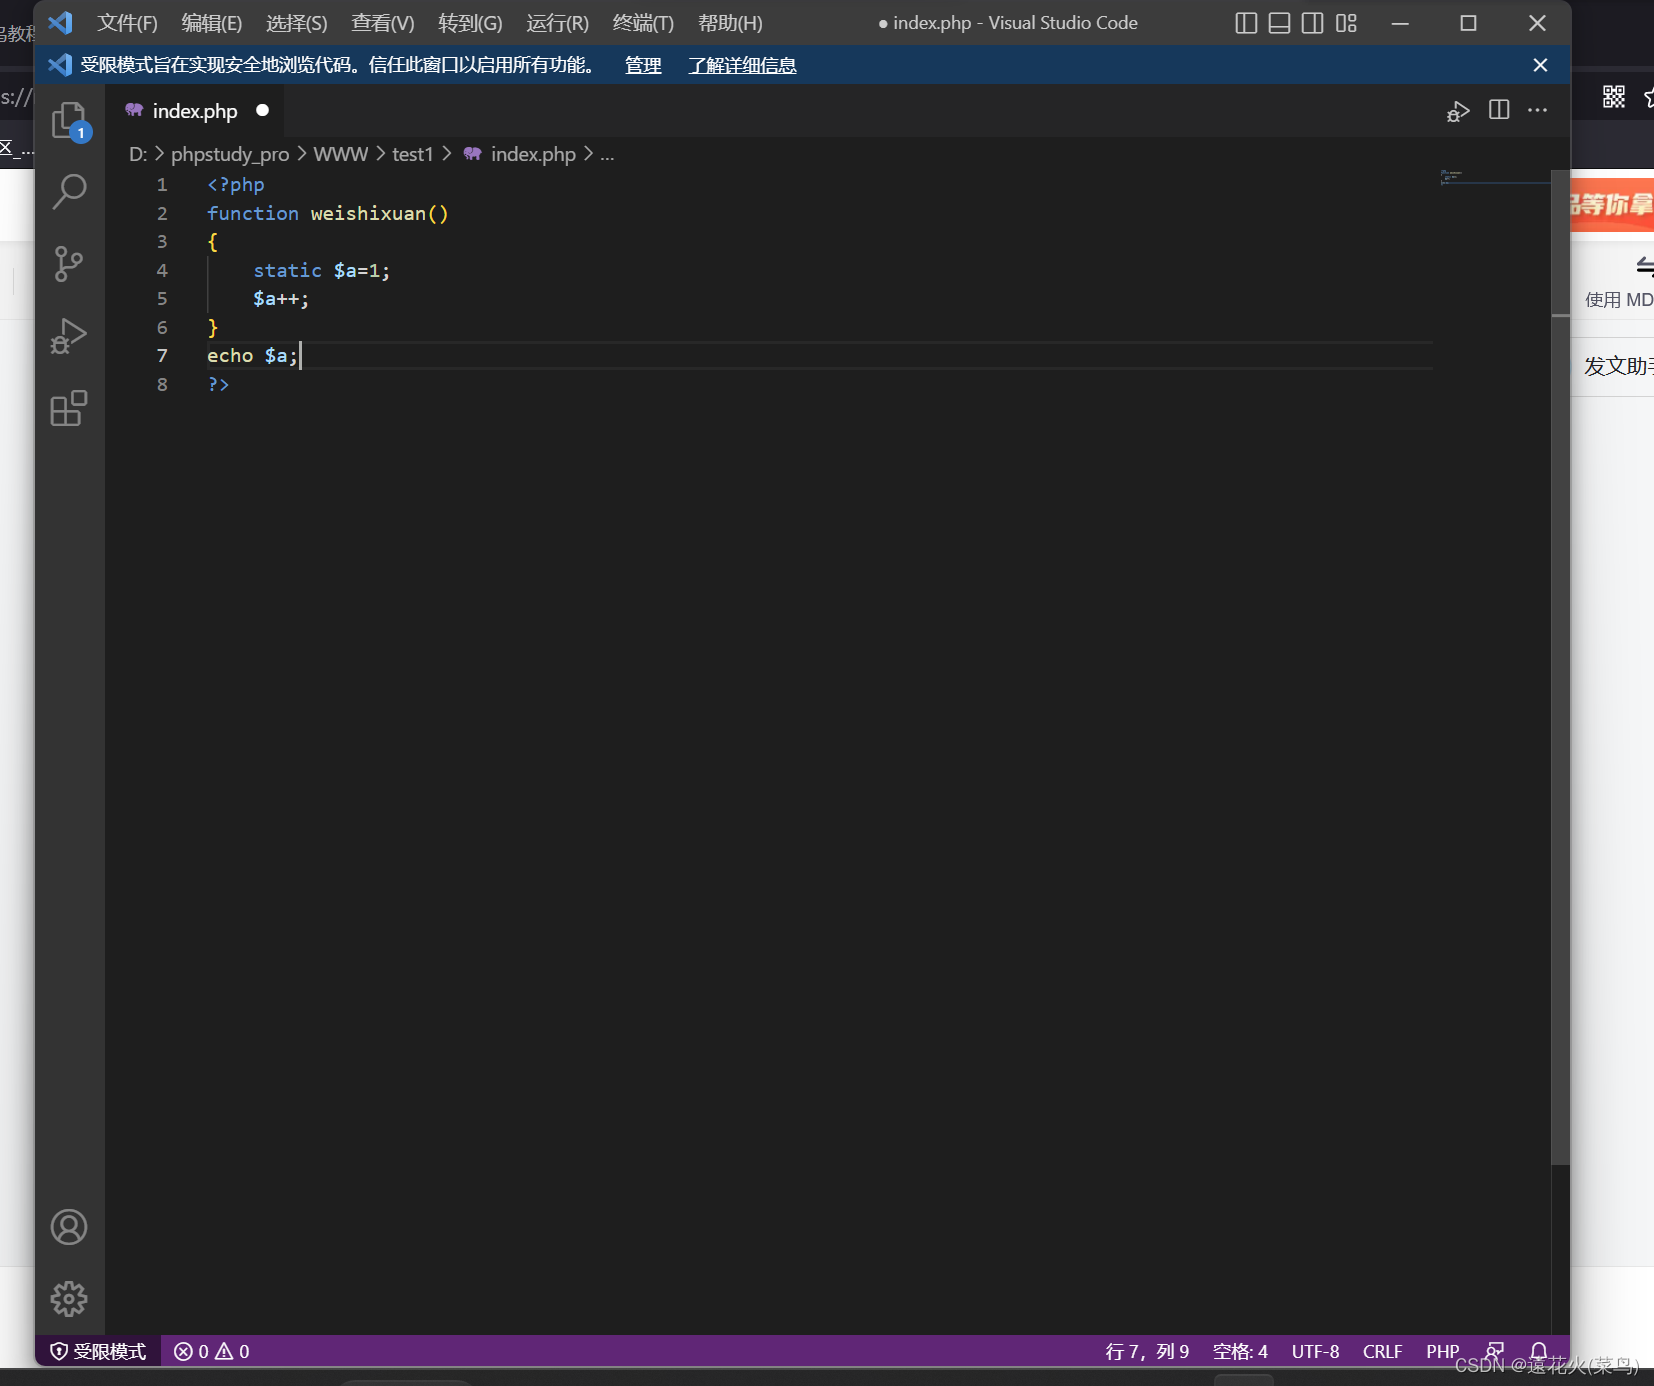1654x1386 pixels.
Task: Click the notifications bell in status bar
Action: (x=1539, y=1351)
